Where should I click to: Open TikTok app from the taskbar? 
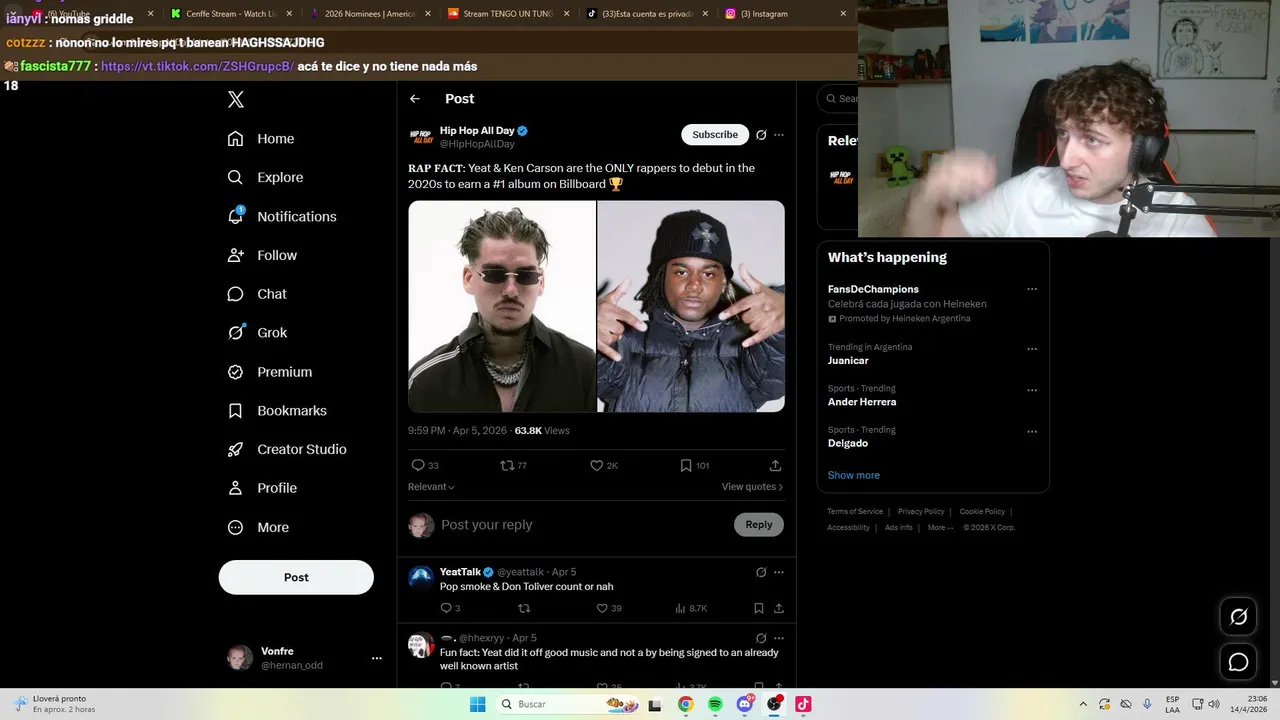point(803,704)
